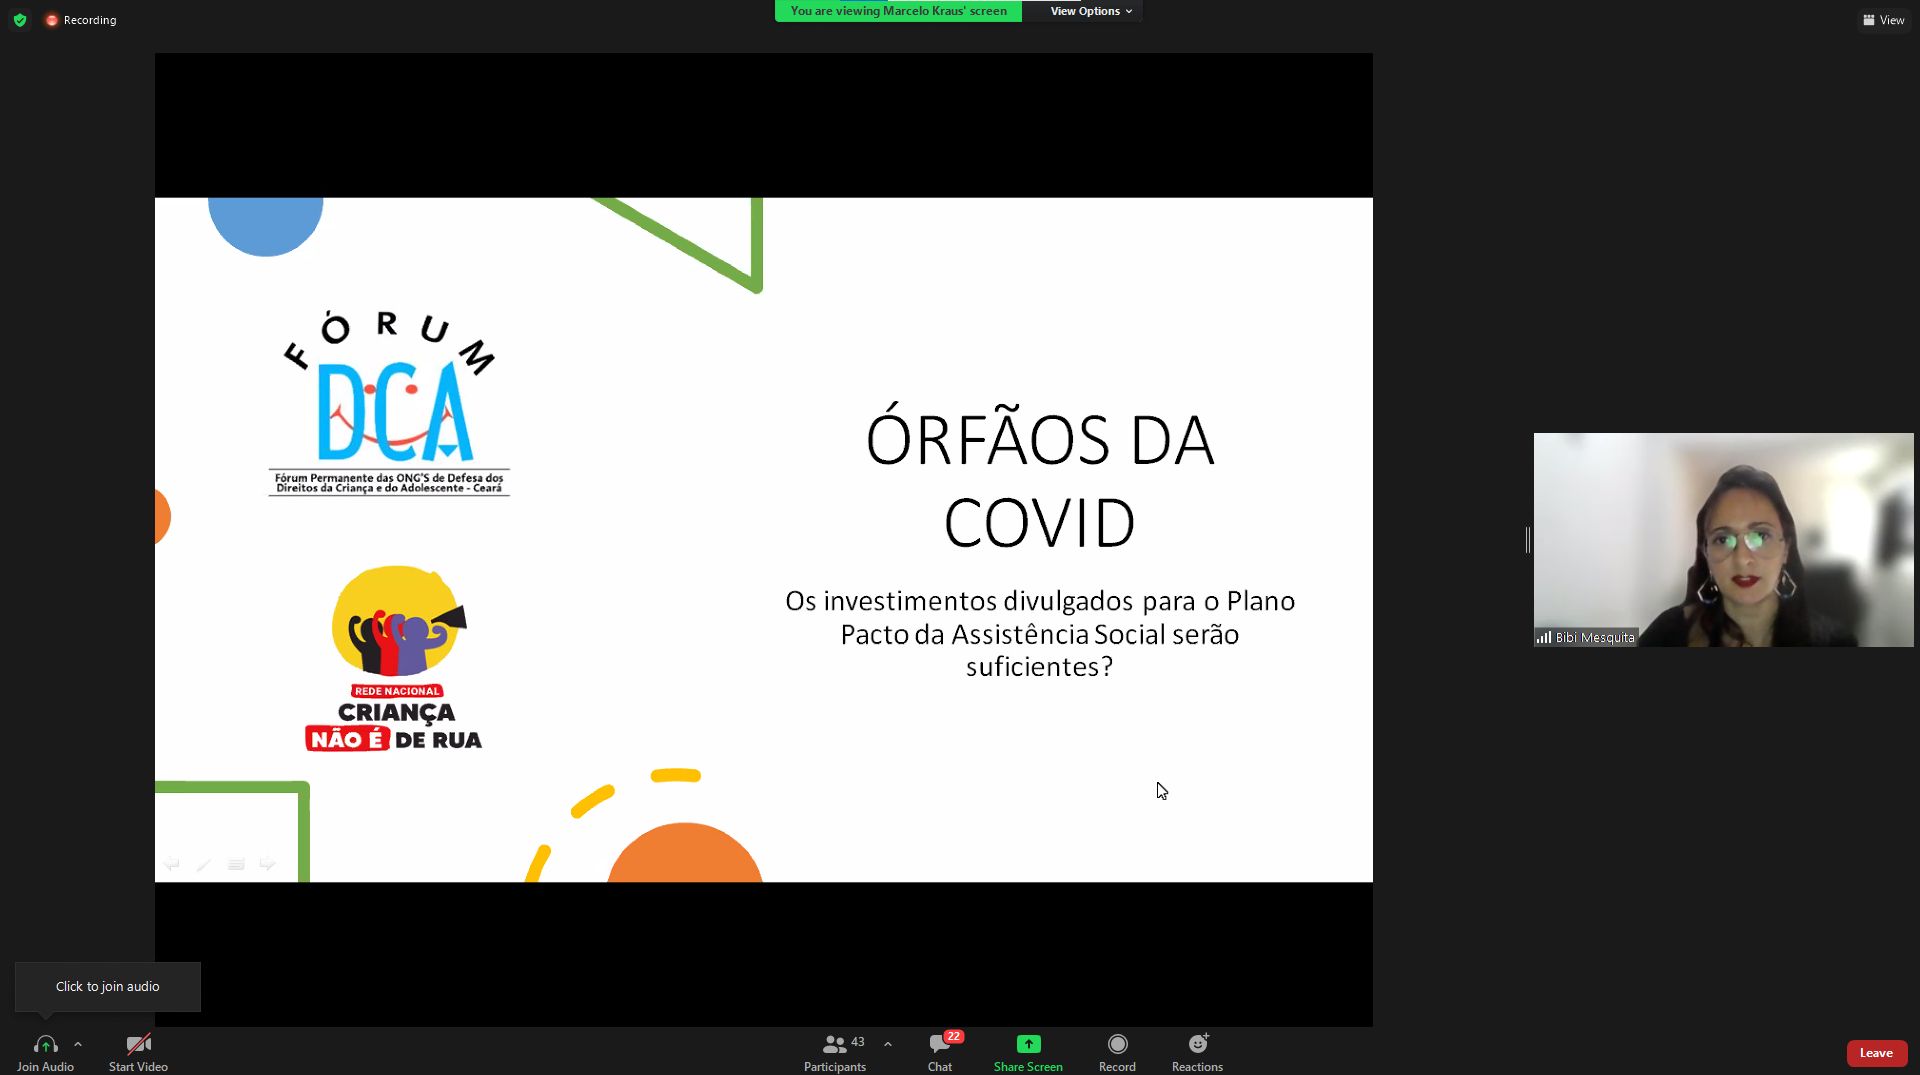Click the Join Audio headphone icon

coord(45,1045)
